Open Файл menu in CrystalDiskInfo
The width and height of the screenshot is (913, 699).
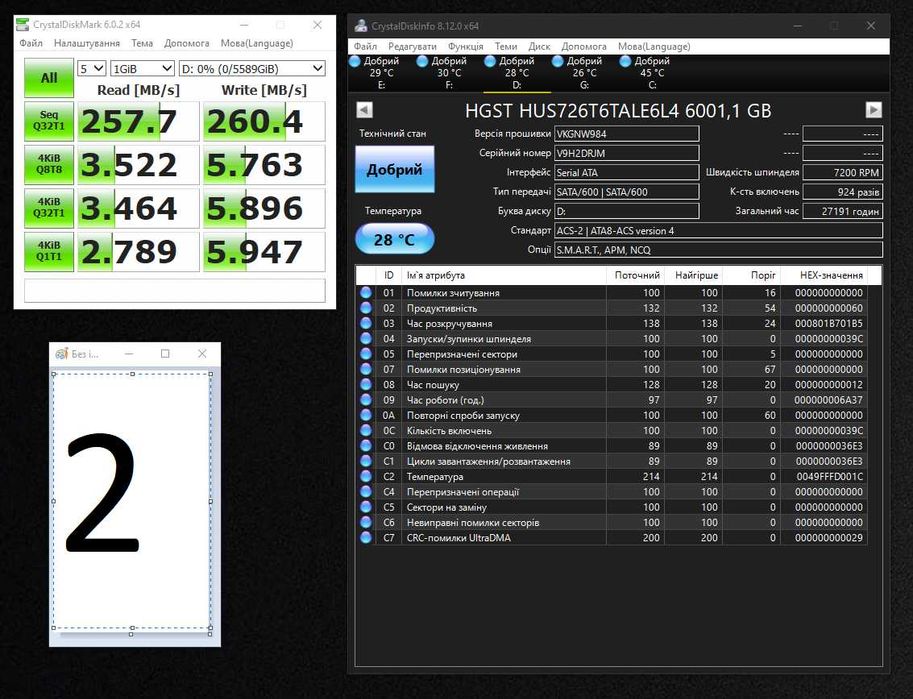365,46
